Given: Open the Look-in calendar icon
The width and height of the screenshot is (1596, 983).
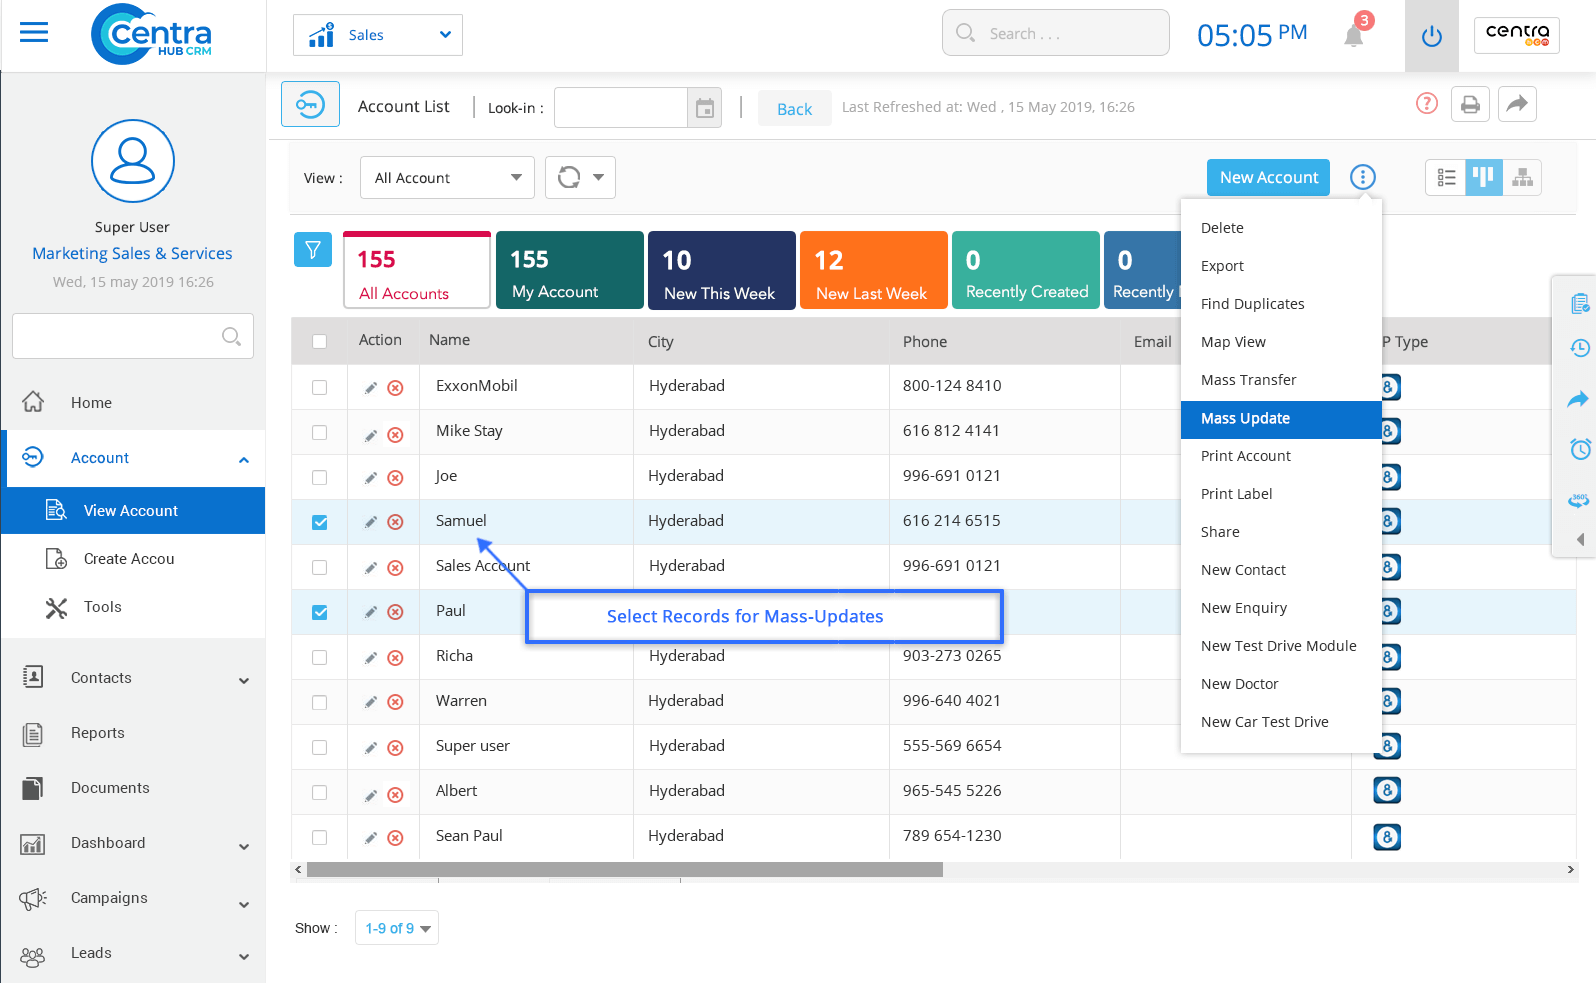Looking at the screenshot, I should tap(705, 108).
